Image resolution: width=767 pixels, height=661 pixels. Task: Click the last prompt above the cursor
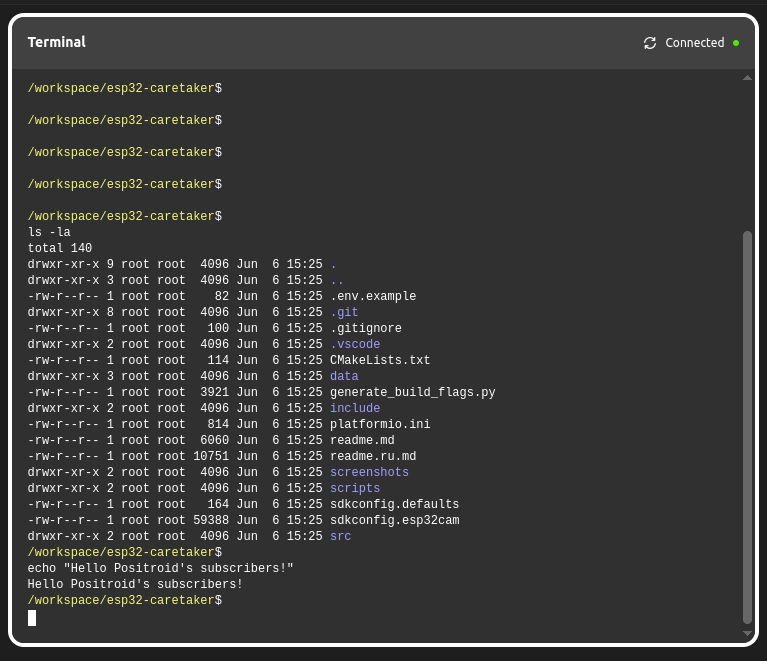coord(125,600)
